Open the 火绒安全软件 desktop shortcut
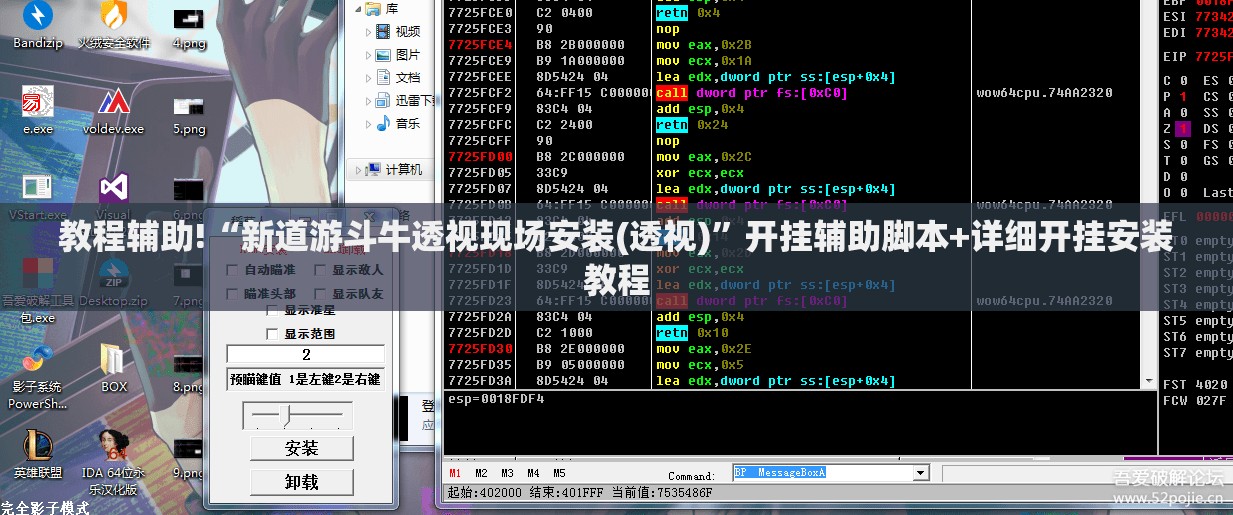 (114, 25)
